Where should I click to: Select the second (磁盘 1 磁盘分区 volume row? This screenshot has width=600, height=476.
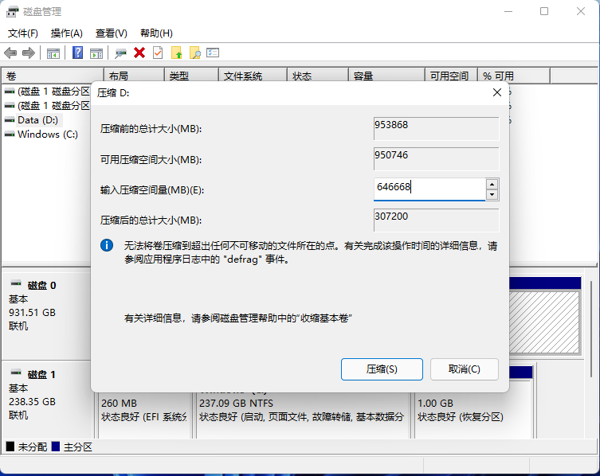pyautogui.click(x=47, y=106)
